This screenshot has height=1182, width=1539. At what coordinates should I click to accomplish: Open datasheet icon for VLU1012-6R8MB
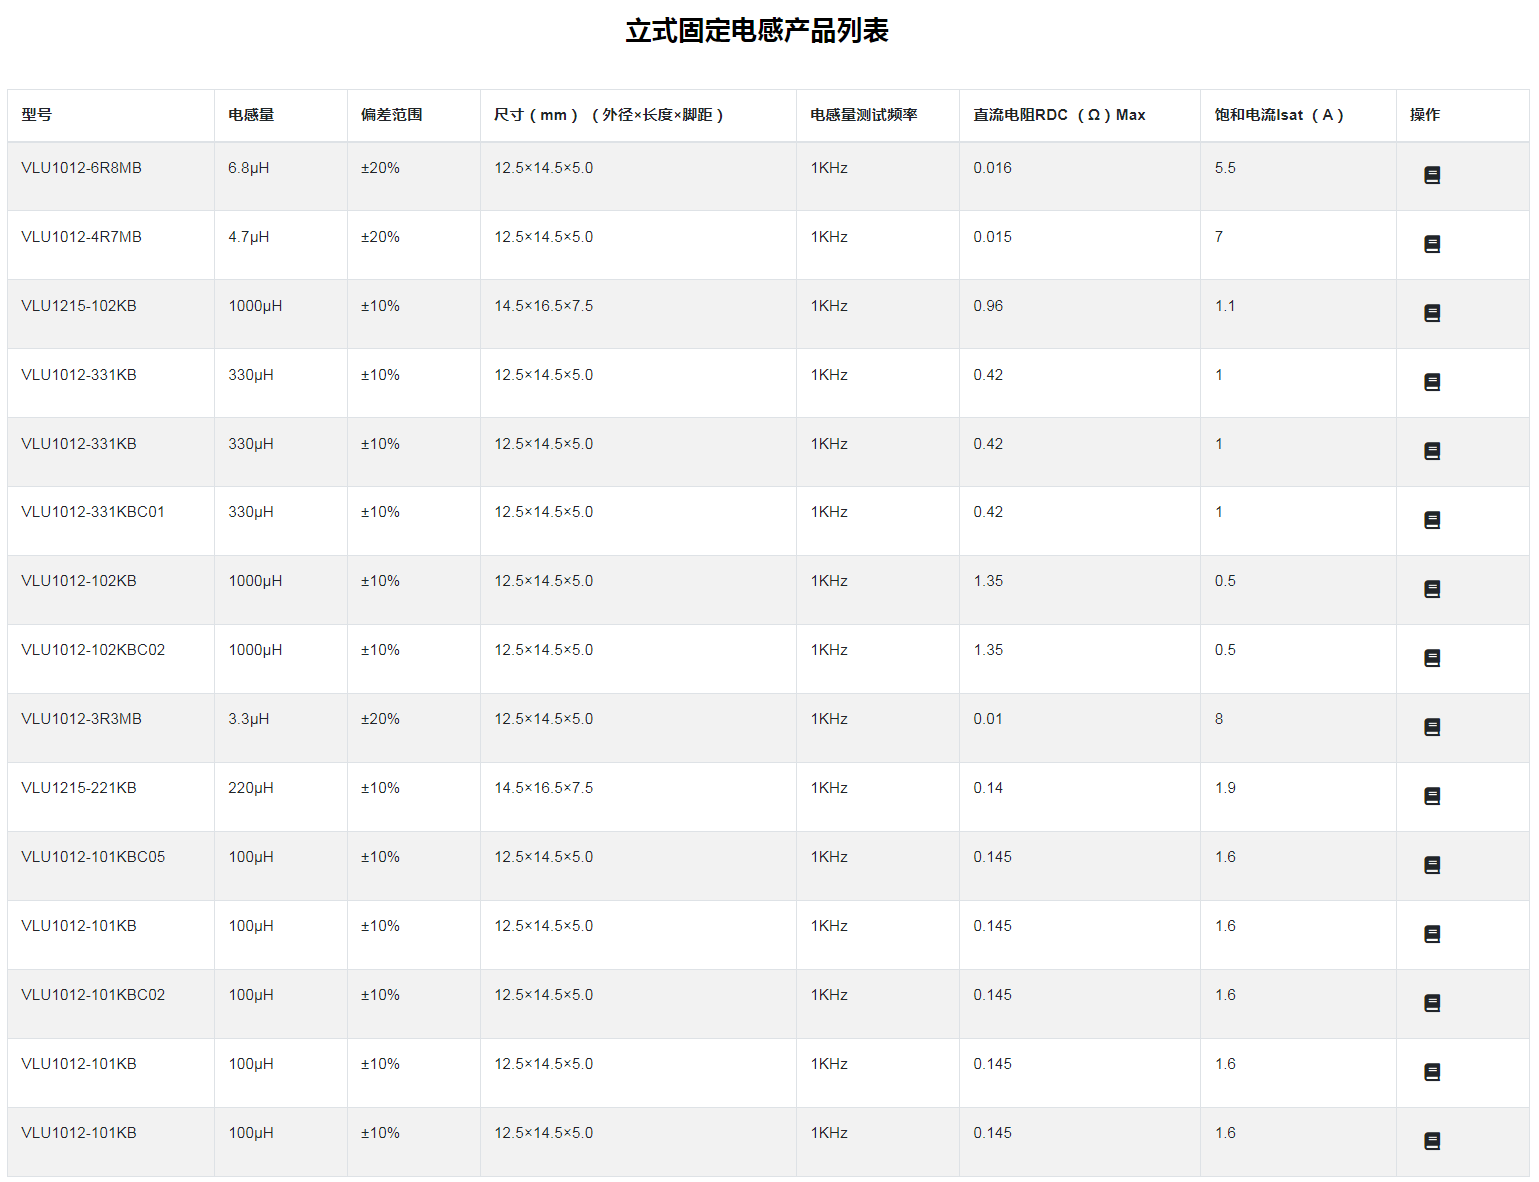click(x=1431, y=175)
